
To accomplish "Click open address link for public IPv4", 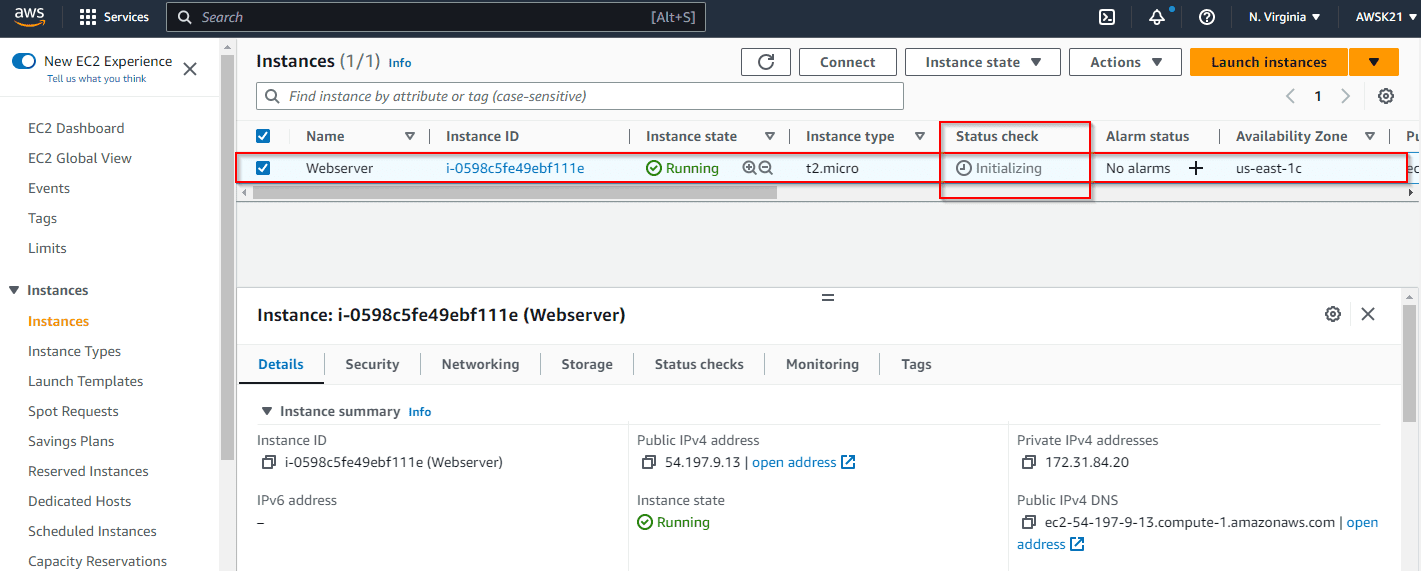I will click(x=804, y=462).
